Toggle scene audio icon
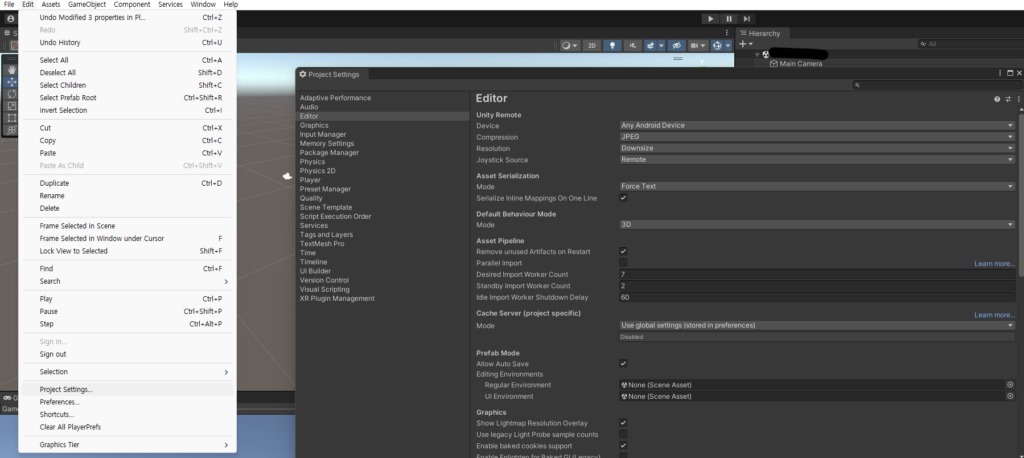Viewport: 1024px width, 458px height. point(632,46)
